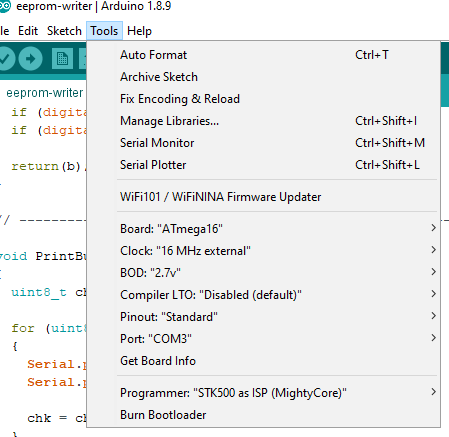The height and width of the screenshot is (437, 449).
Task: Click Get Board Info
Action: [x=263, y=361]
